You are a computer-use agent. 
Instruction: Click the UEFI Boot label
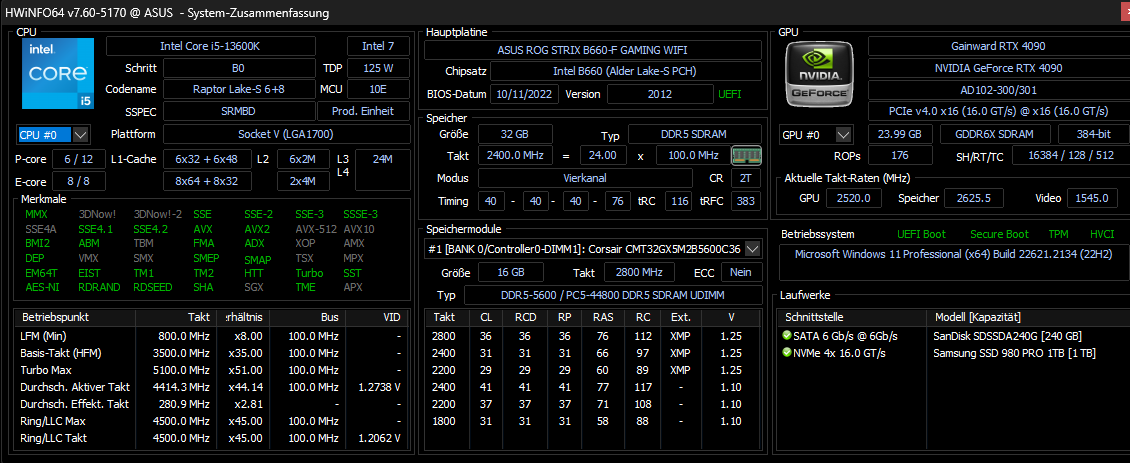(x=921, y=234)
